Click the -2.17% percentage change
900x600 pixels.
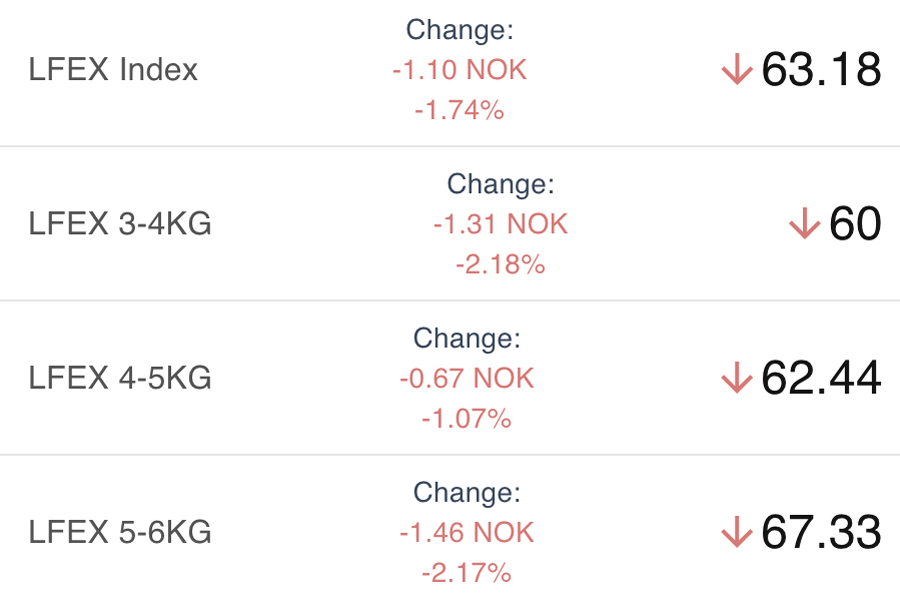[x=467, y=572]
